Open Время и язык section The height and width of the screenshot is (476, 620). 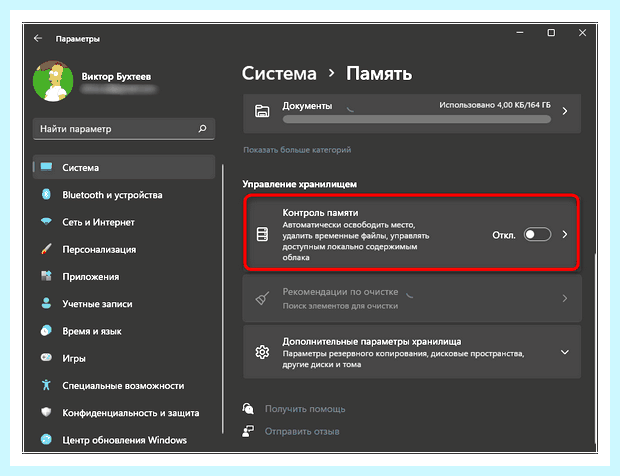click(x=124, y=331)
